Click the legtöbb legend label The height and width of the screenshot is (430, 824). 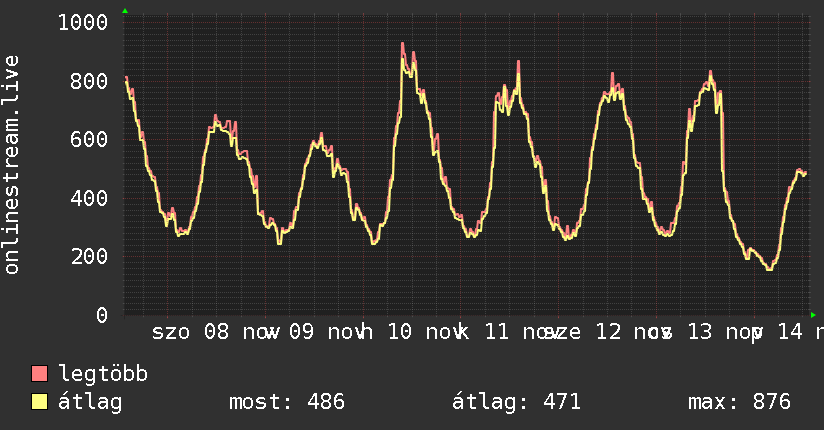(x=103, y=374)
